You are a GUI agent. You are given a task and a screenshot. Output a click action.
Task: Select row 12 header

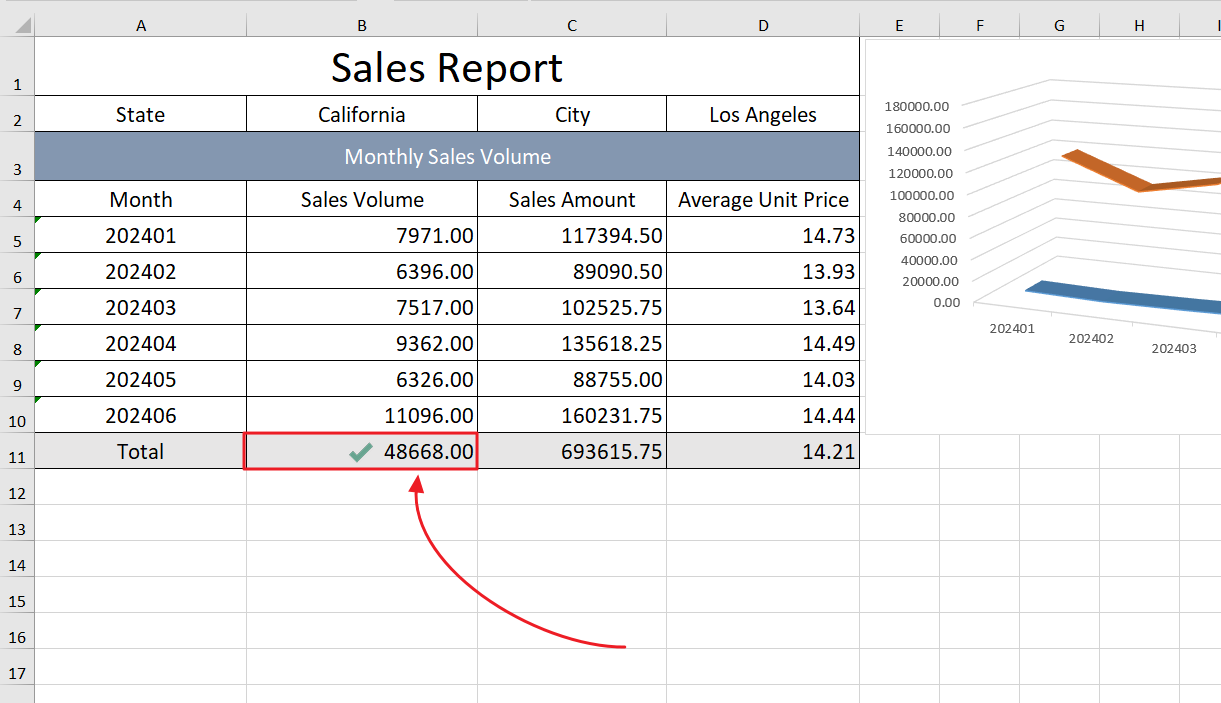[x=17, y=487]
